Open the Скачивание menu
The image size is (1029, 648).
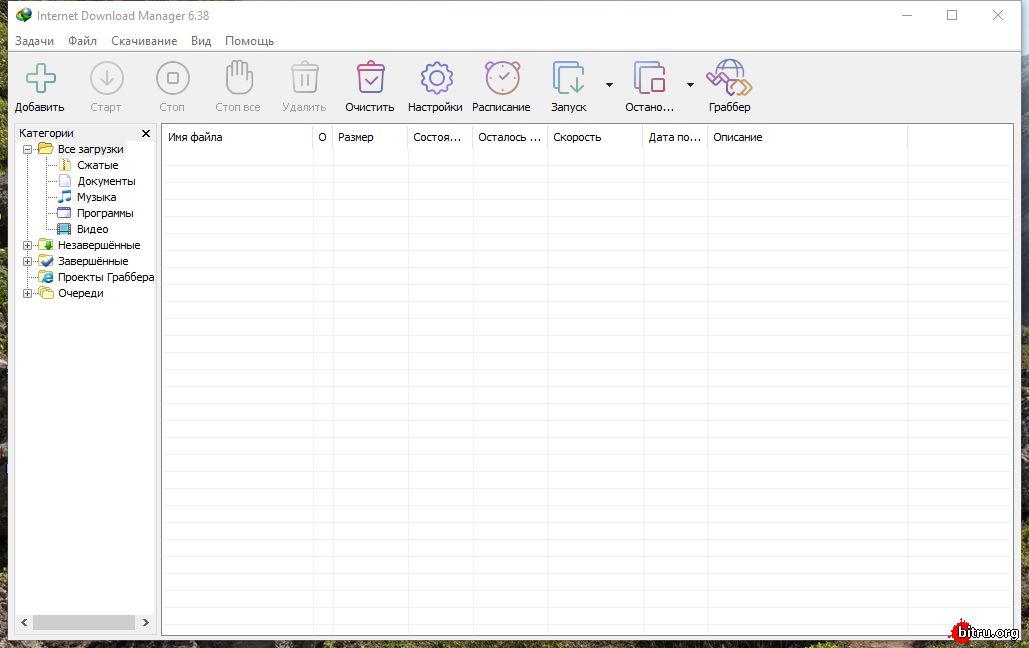tap(144, 41)
